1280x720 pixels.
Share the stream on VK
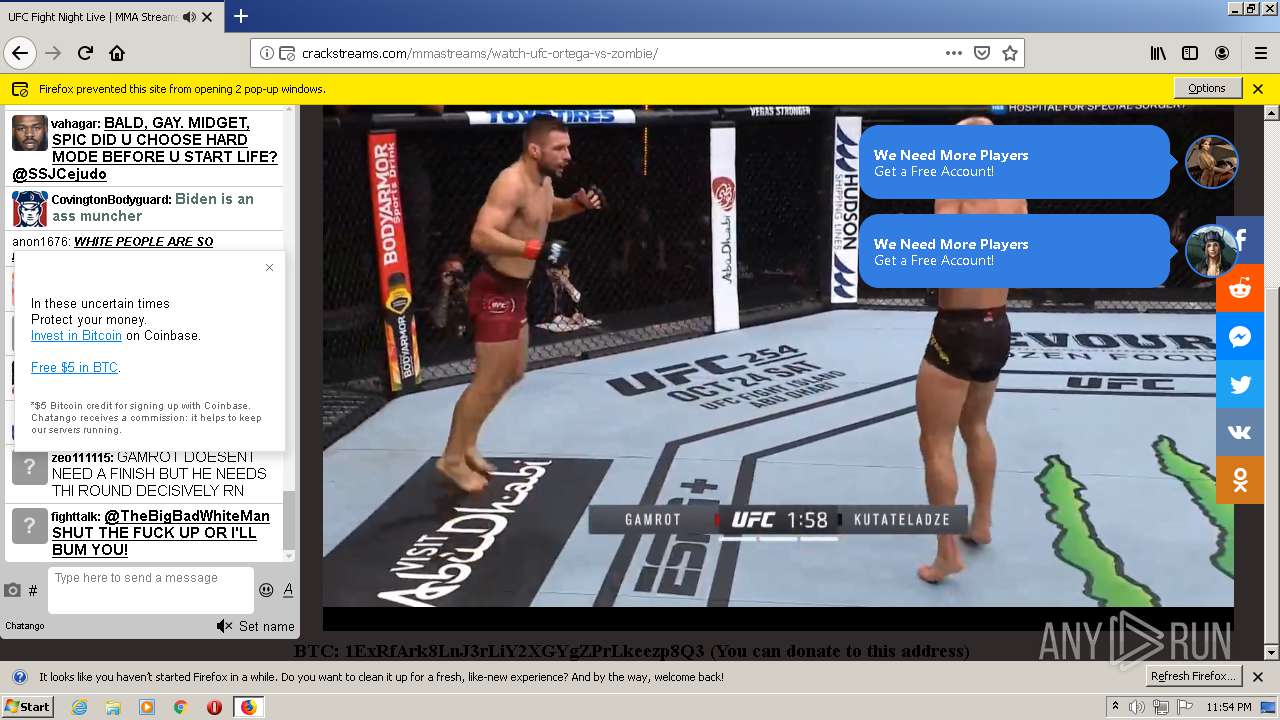[1240, 432]
